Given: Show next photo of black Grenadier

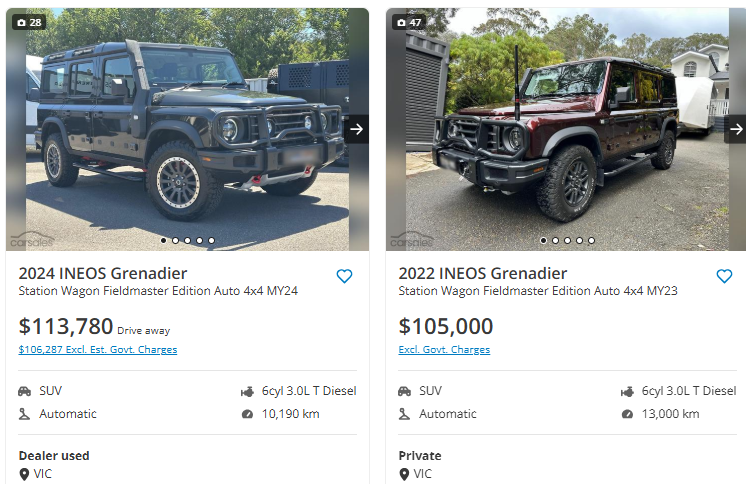Looking at the screenshot, I should tap(356, 129).
